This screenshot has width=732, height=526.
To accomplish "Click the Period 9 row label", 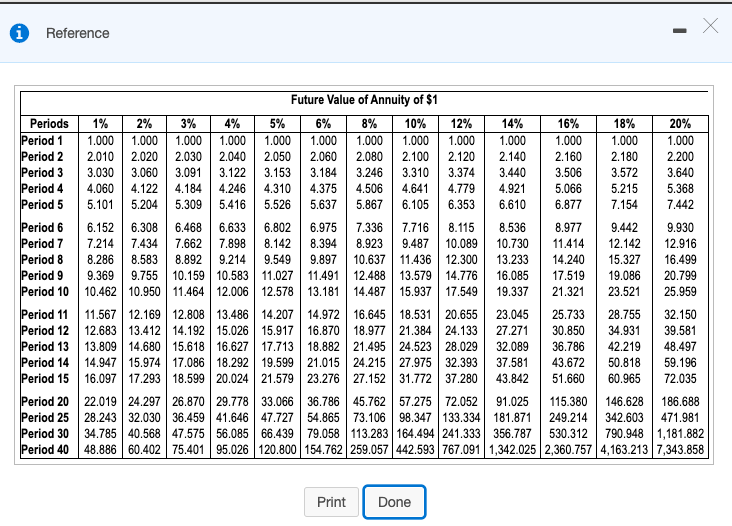I will coord(42,275).
